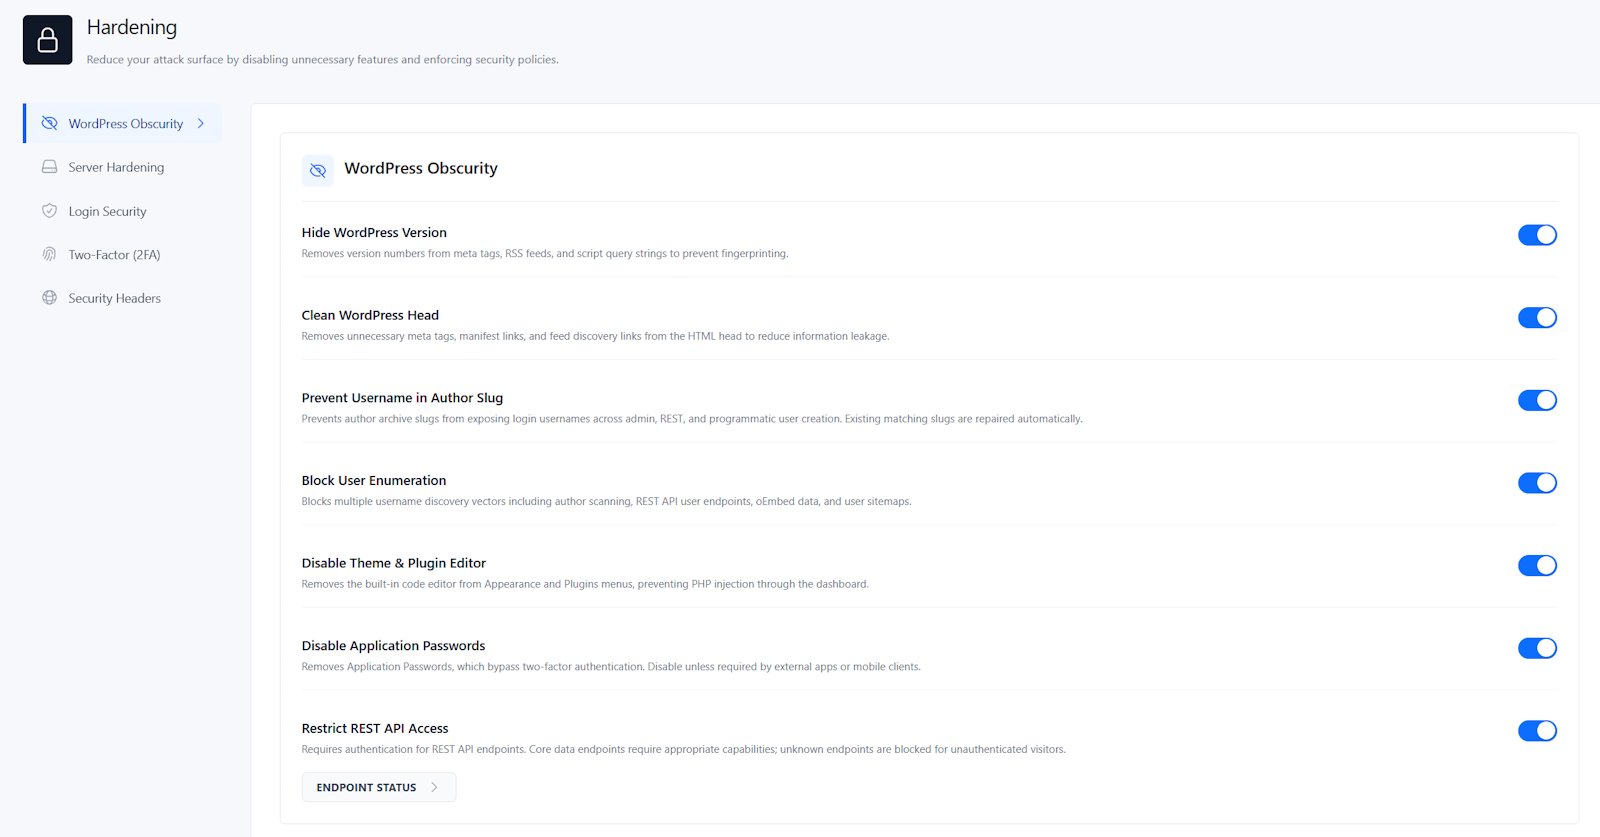Click the ENDPOINT STATUS button
The image size is (1600, 837).
tap(379, 787)
